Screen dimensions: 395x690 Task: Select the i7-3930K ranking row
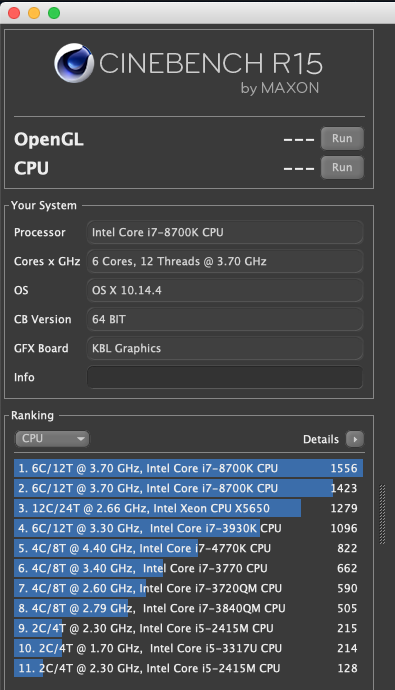tap(188, 528)
